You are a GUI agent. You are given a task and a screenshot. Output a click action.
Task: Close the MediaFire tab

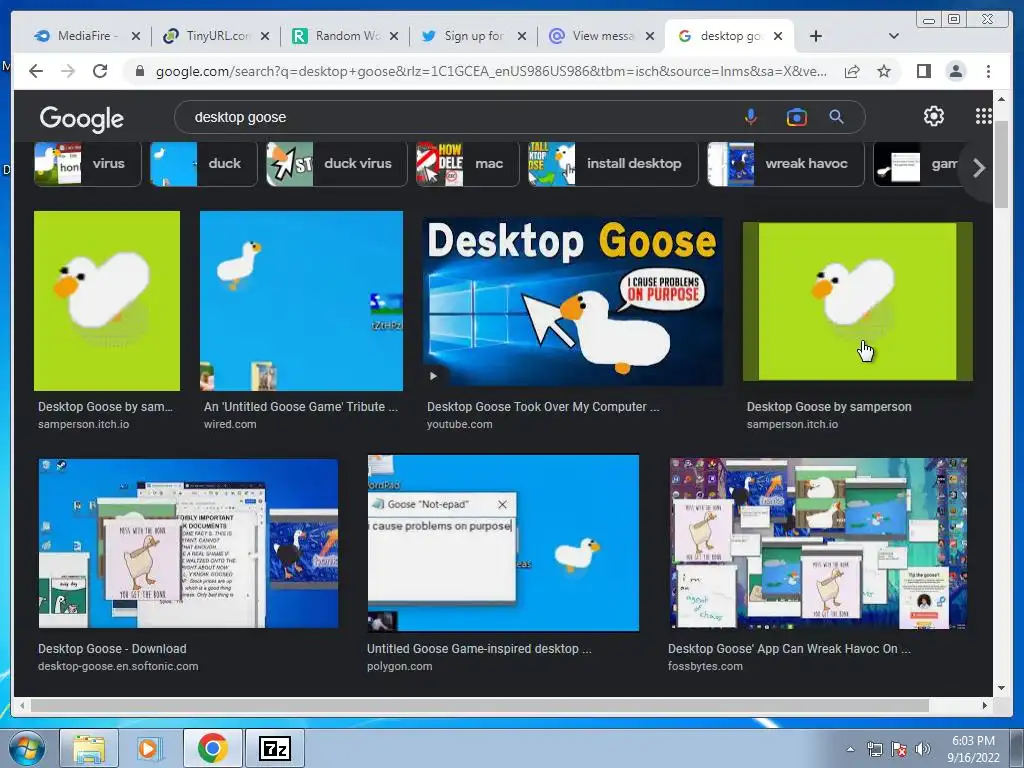coord(136,37)
